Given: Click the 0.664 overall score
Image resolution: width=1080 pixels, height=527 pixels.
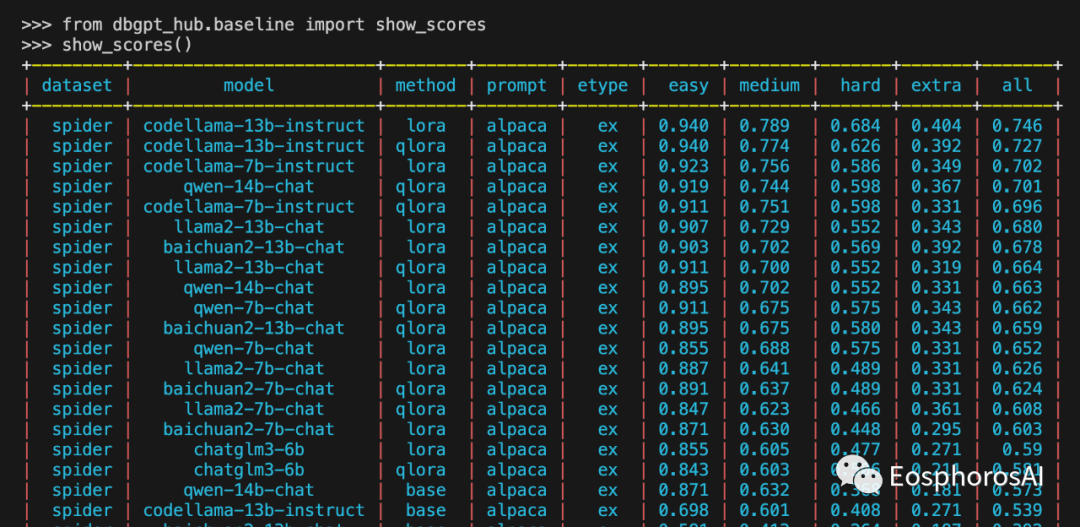Looking at the screenshot, I should pyautogui.click(x=1017, y=267).
